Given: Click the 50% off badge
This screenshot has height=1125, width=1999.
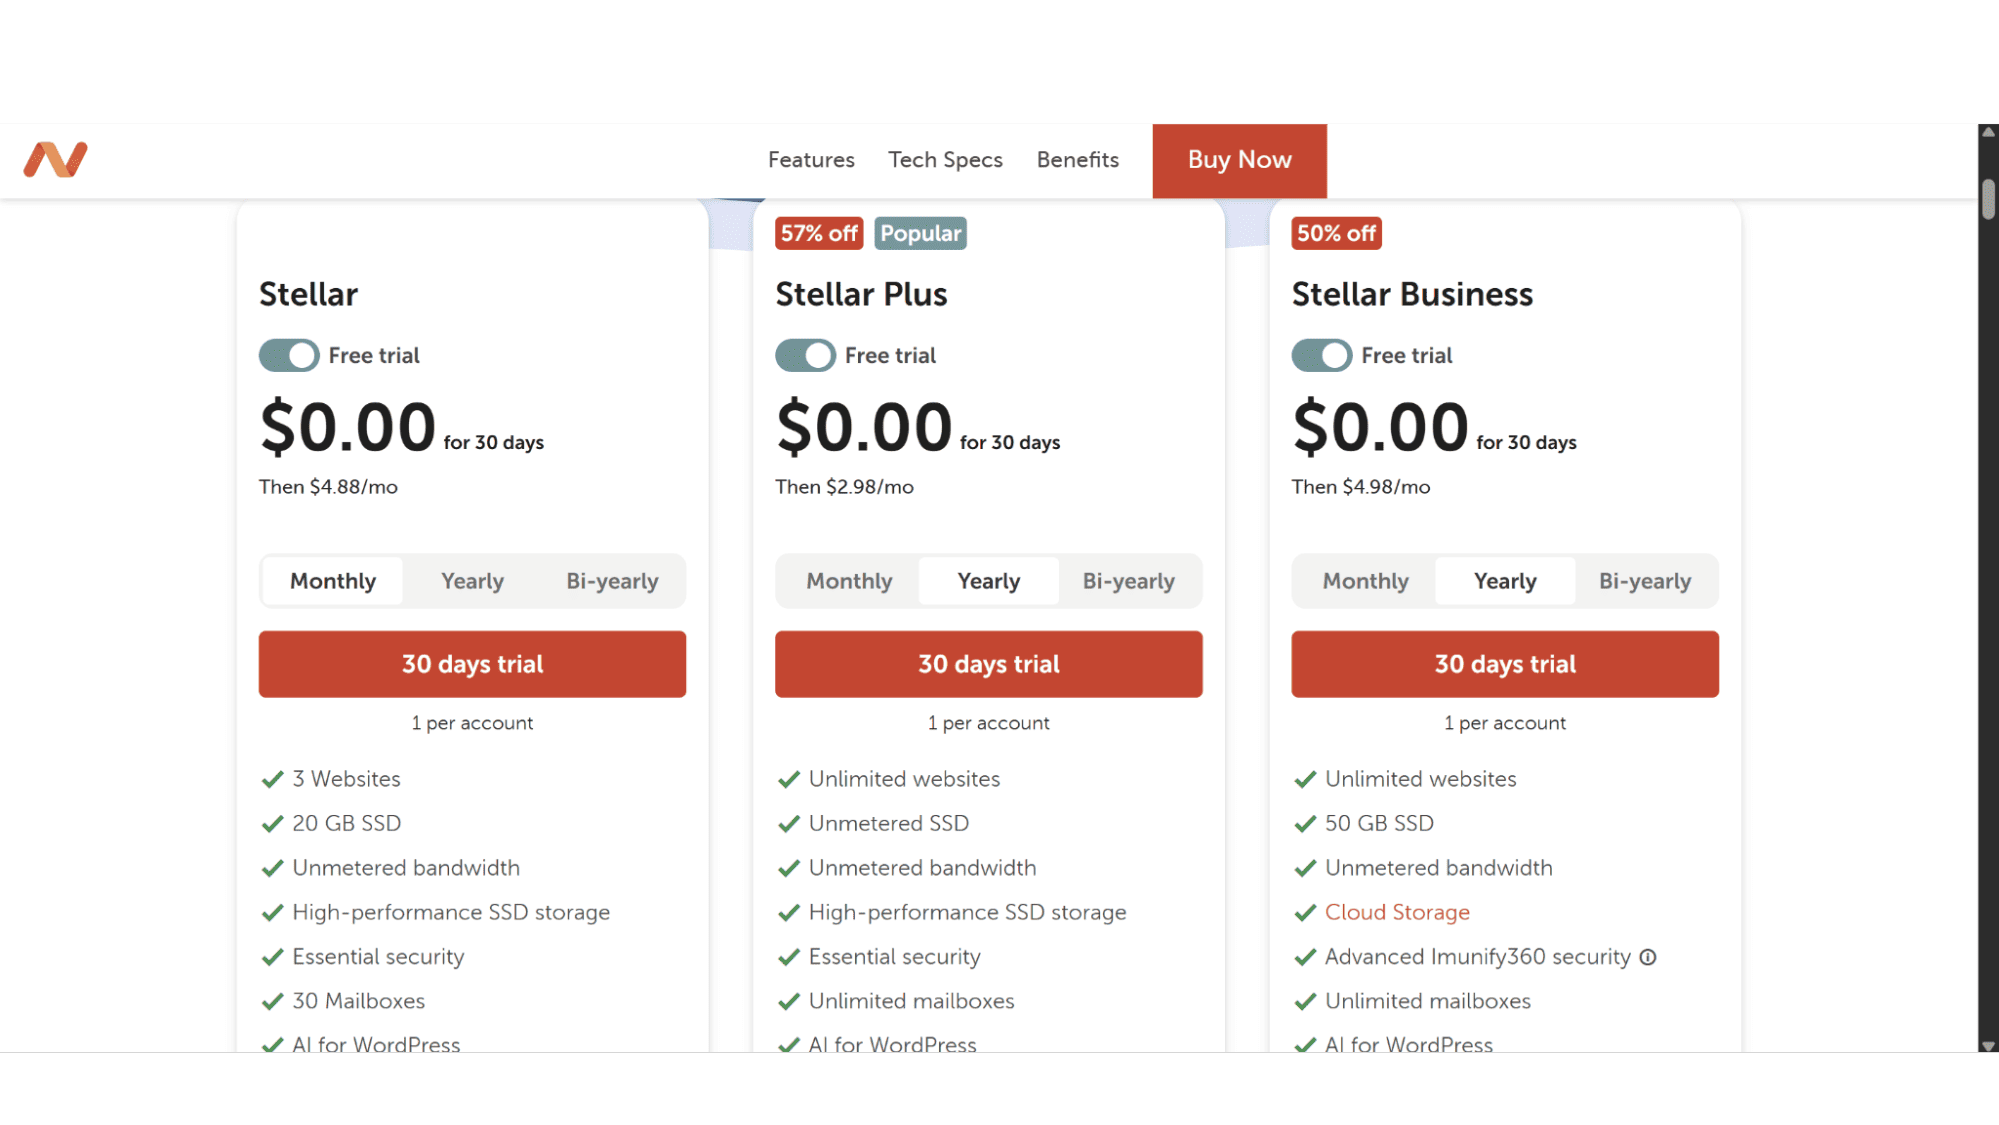Looking at the screenshot, I should 1336,233.
